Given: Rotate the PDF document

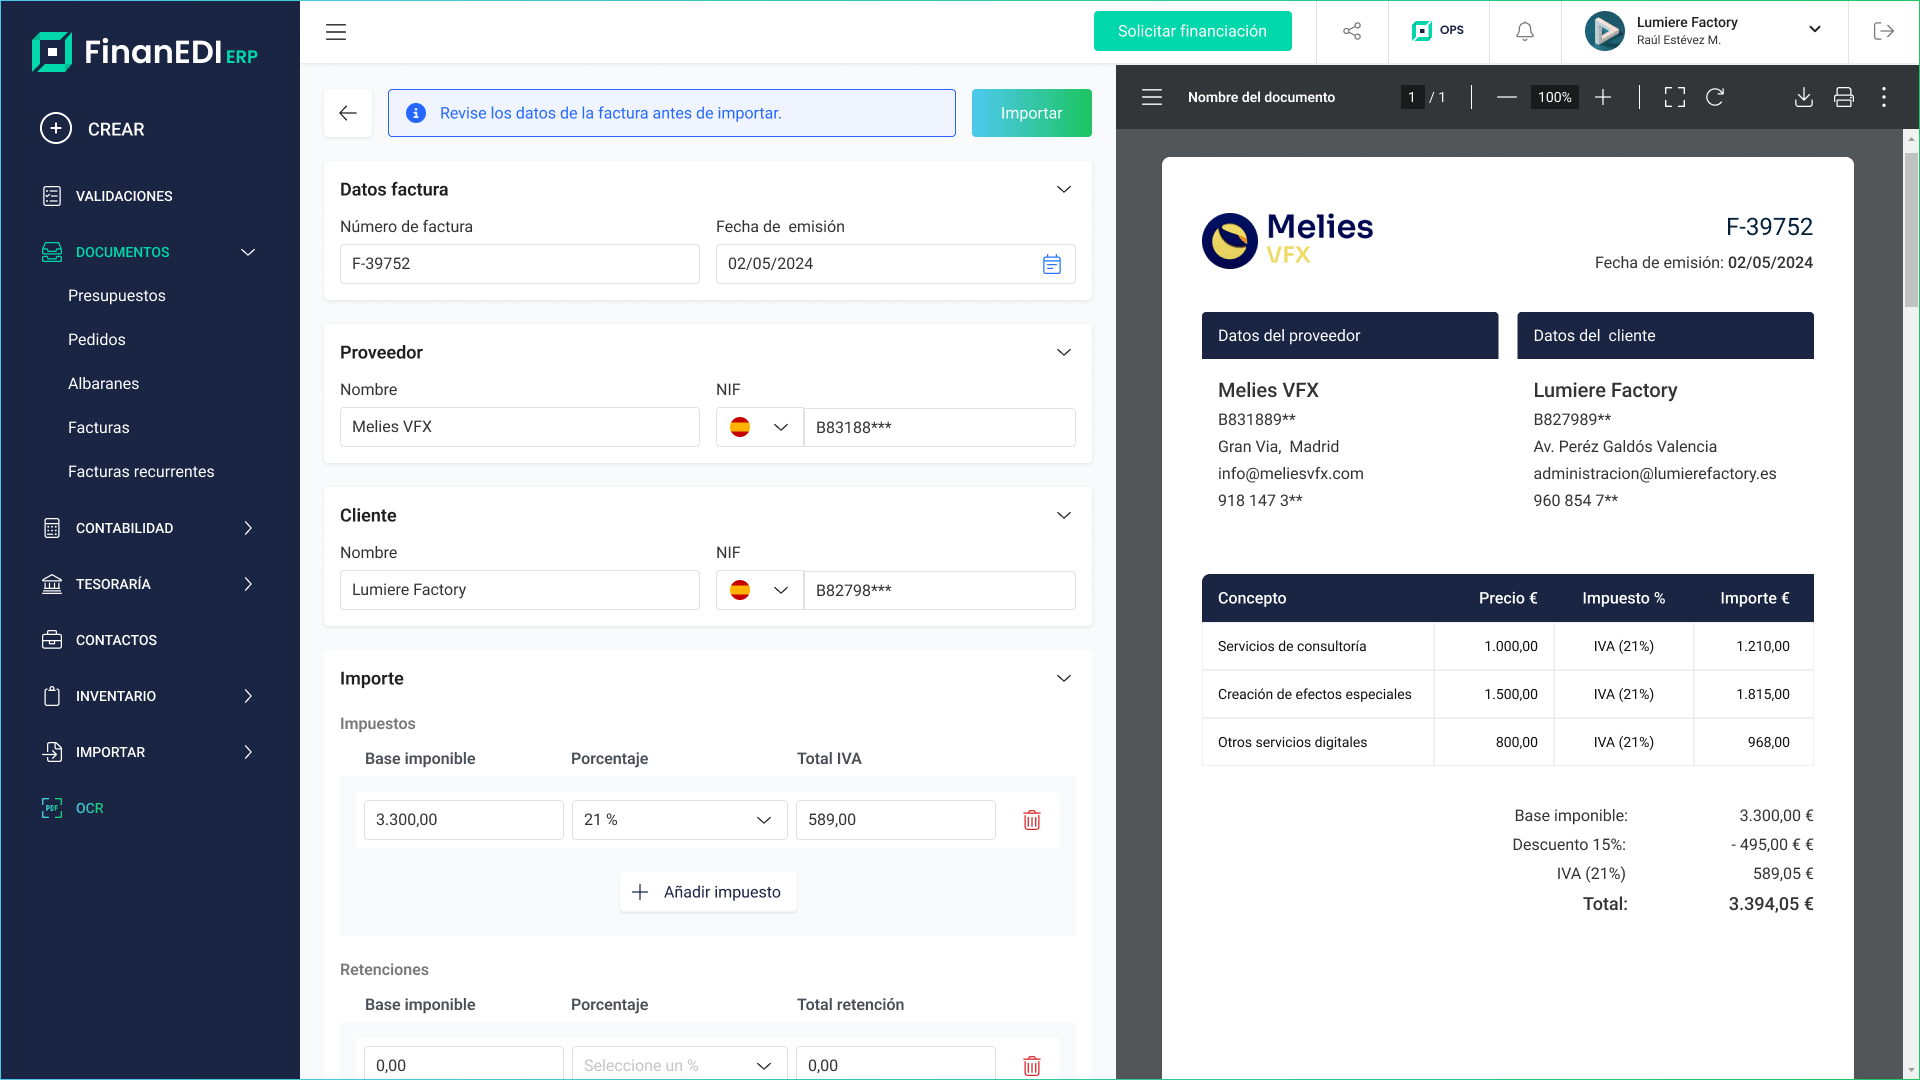Looking at the screenshot, I should 1715,97.
